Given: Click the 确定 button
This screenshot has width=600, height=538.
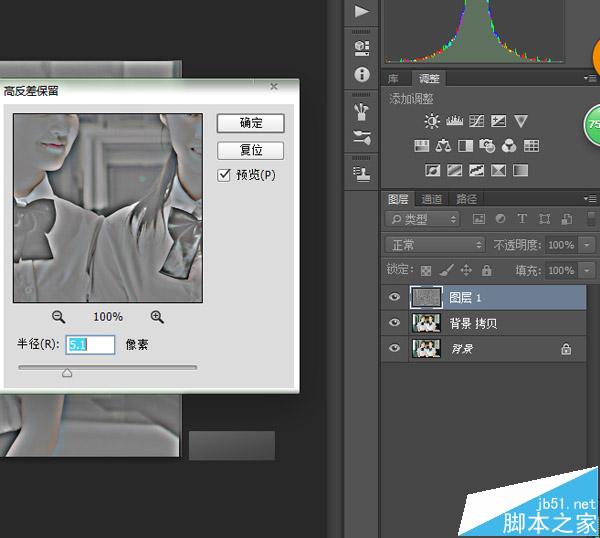Looking at the screenshot, I should (x=251, y=123).
